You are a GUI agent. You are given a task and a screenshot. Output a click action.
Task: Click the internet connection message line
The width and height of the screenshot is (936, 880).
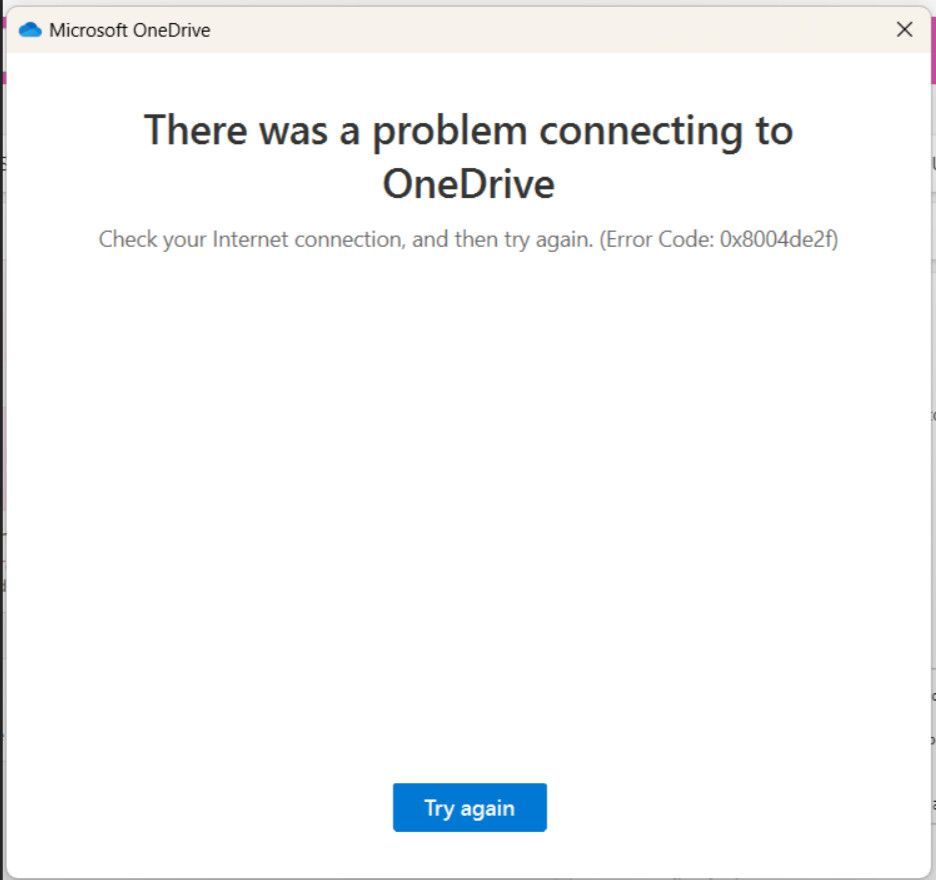tap(469, 239)
